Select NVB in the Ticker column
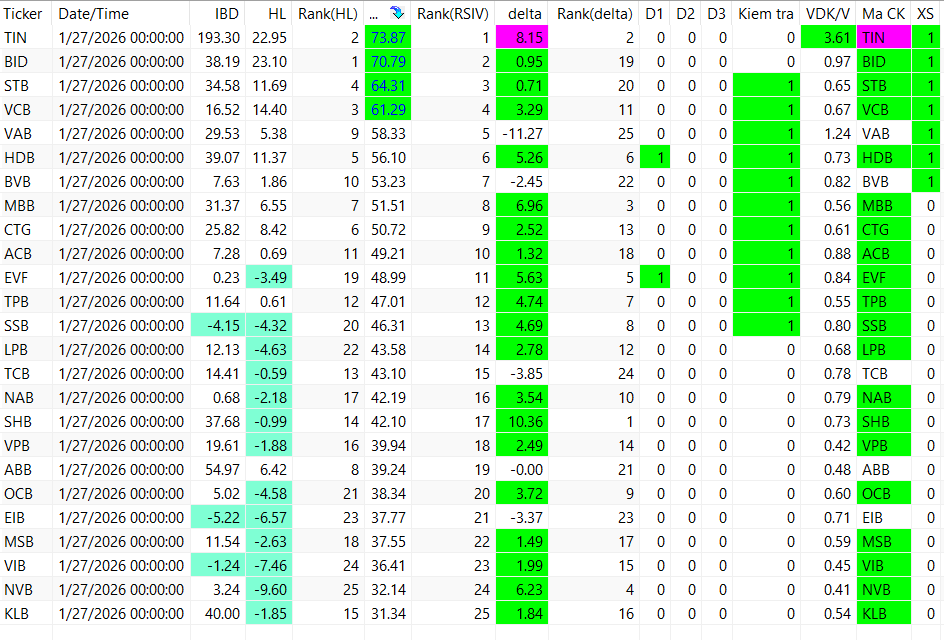944x640 pixels. (18, 590)
